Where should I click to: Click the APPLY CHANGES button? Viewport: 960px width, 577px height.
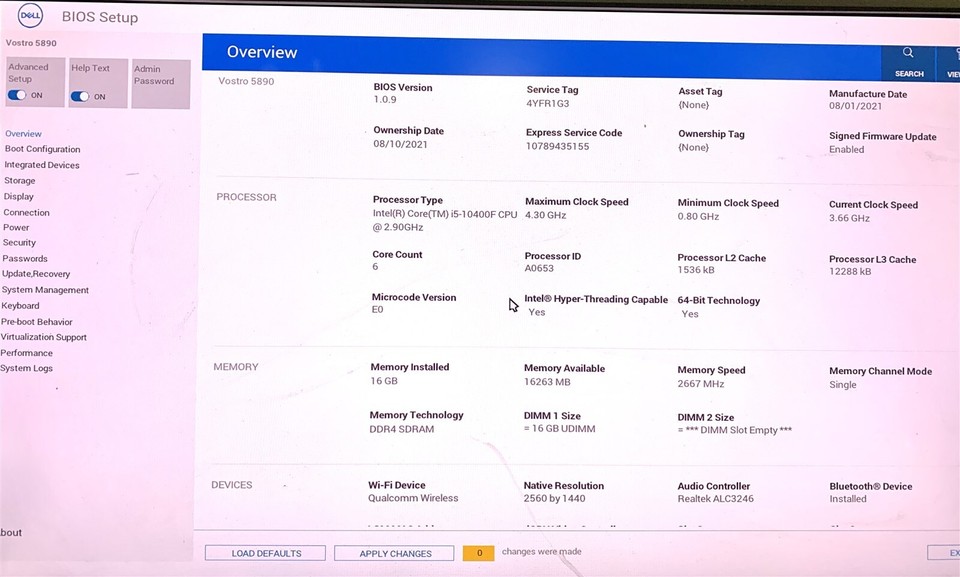(x=394, y=553)
